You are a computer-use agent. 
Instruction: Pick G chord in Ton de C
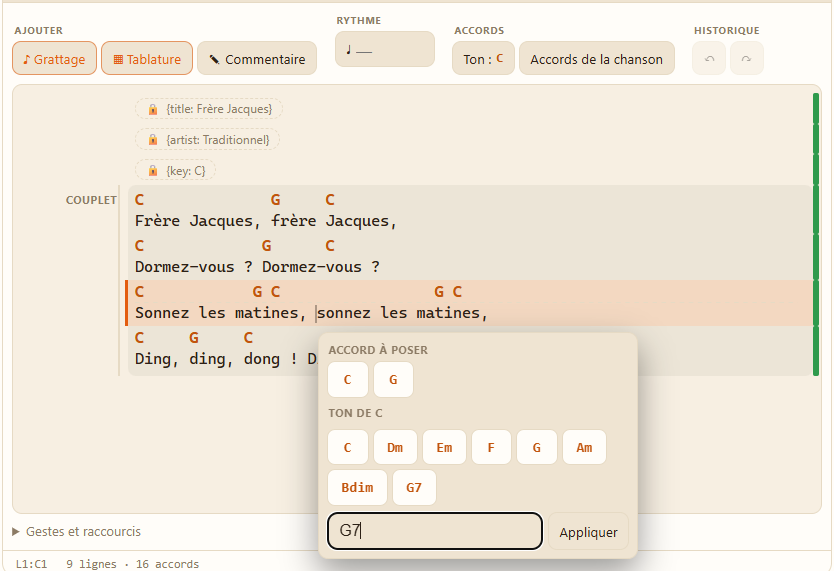(537, 447)
